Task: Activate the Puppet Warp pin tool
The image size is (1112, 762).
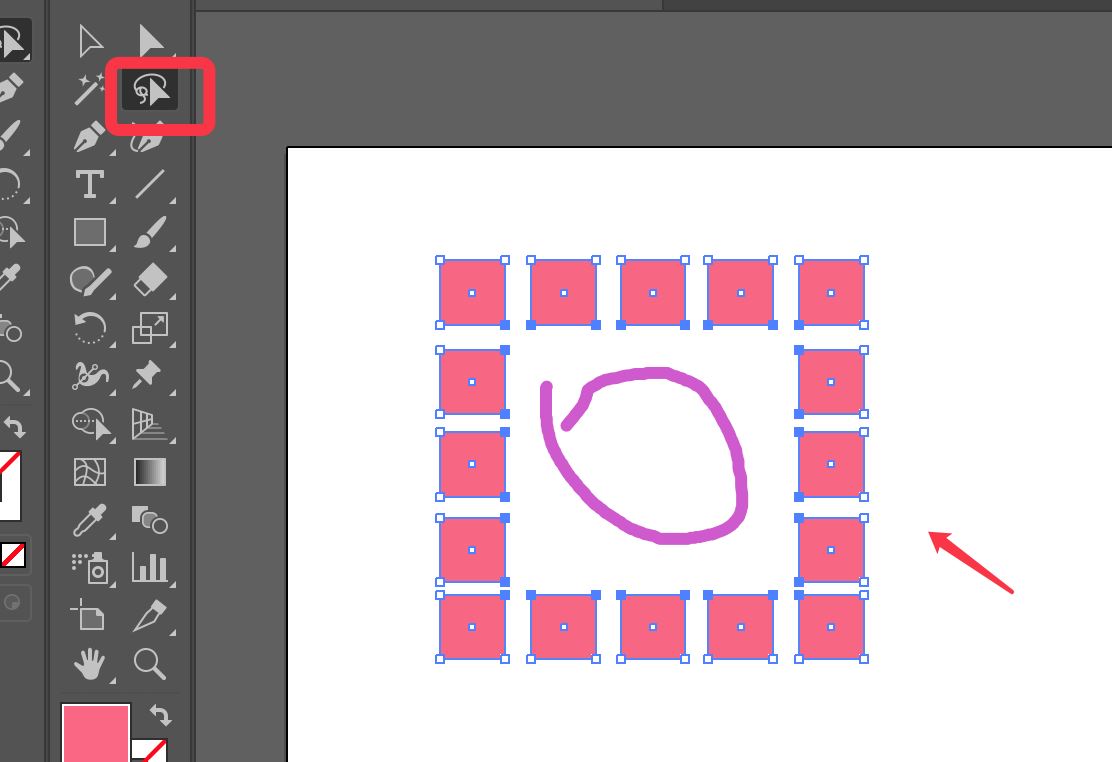Action: tap(150, 375)
